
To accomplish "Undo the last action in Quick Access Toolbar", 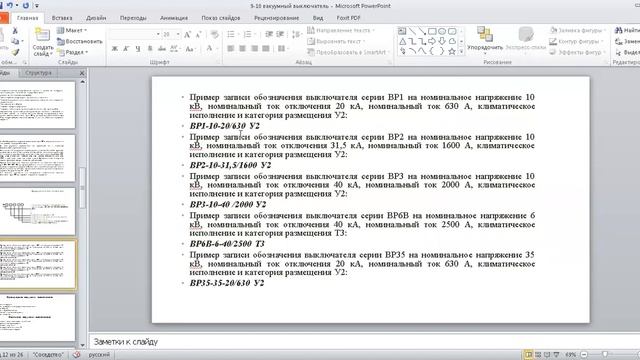I will (10, 6).
